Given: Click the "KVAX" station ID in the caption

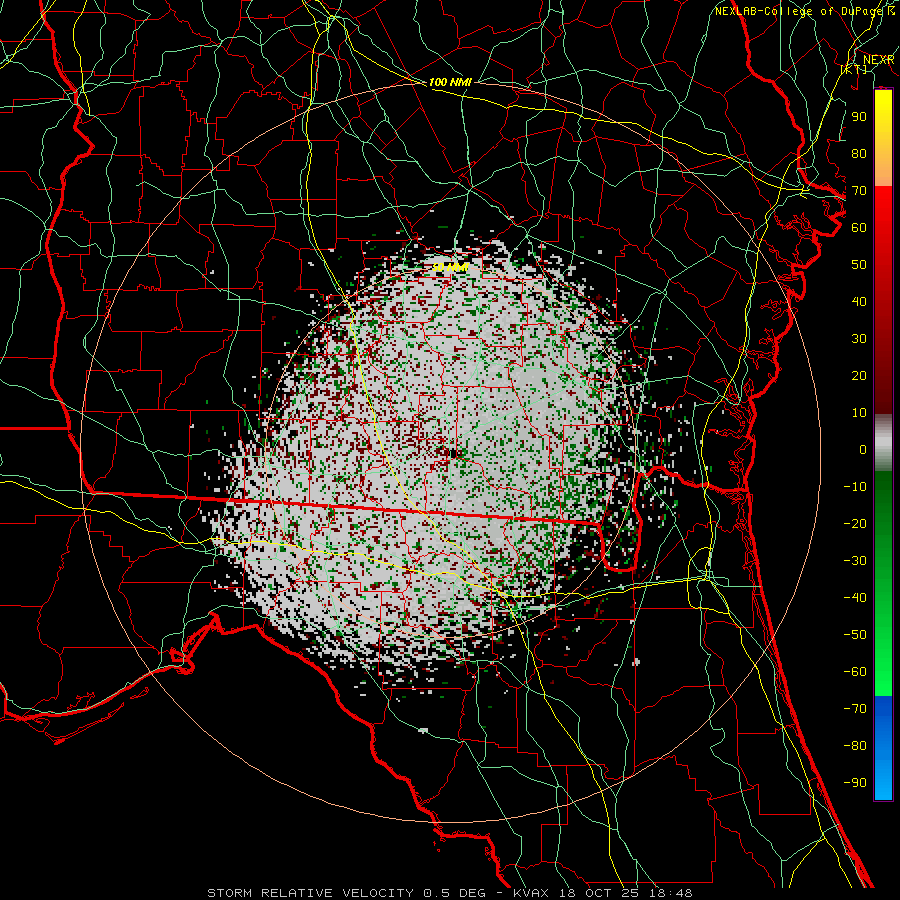Looking at the screenshot, I should pyautogui.click(x=531, y=893).
